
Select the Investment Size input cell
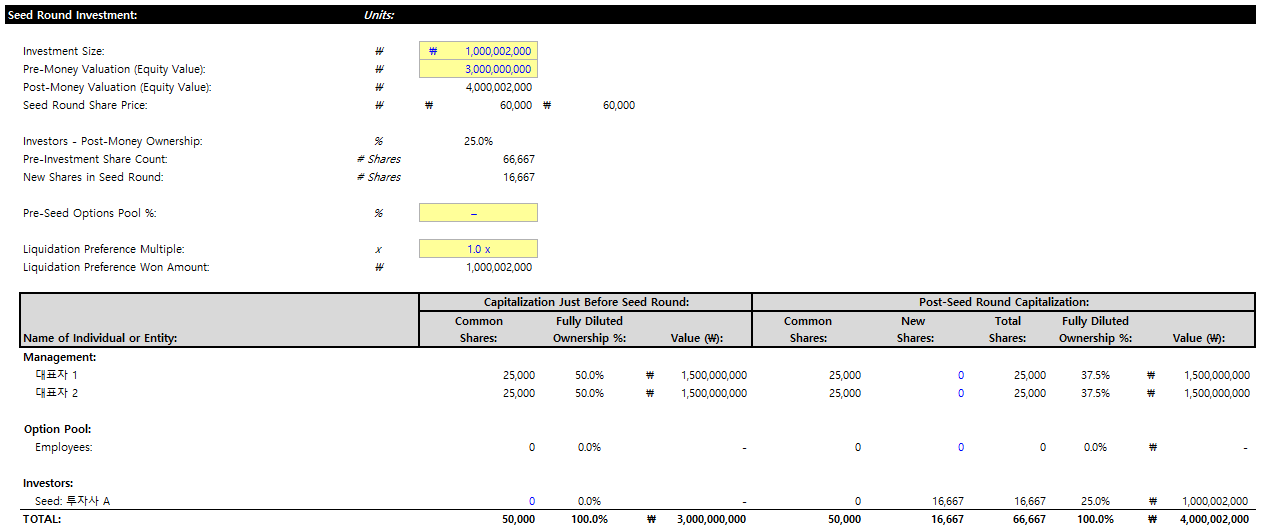tap(478, 51)
